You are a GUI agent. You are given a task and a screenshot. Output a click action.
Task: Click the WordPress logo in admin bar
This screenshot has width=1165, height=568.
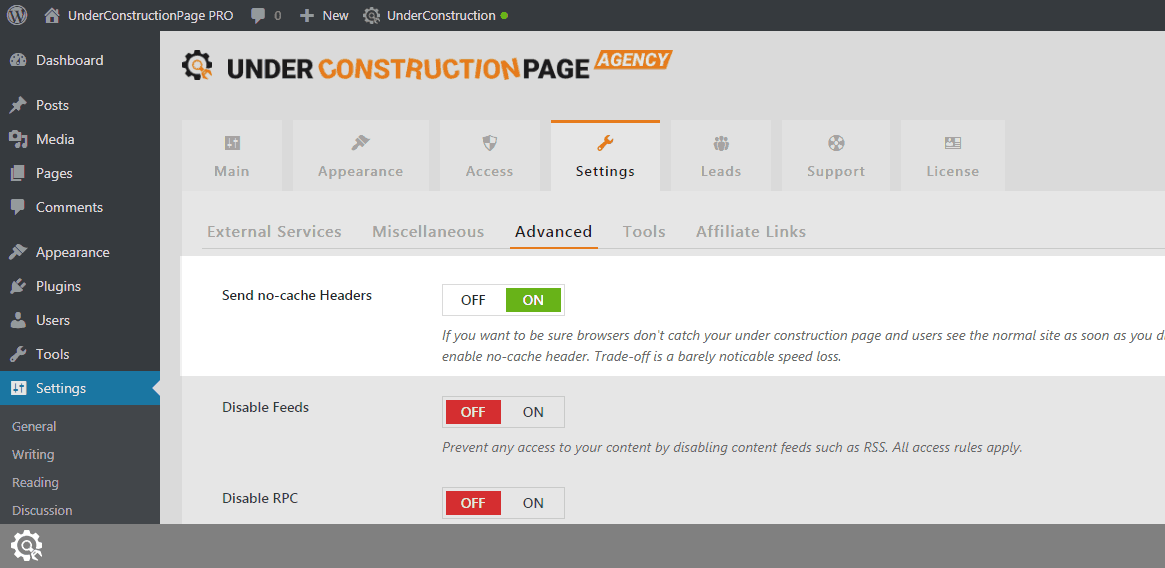17,15
